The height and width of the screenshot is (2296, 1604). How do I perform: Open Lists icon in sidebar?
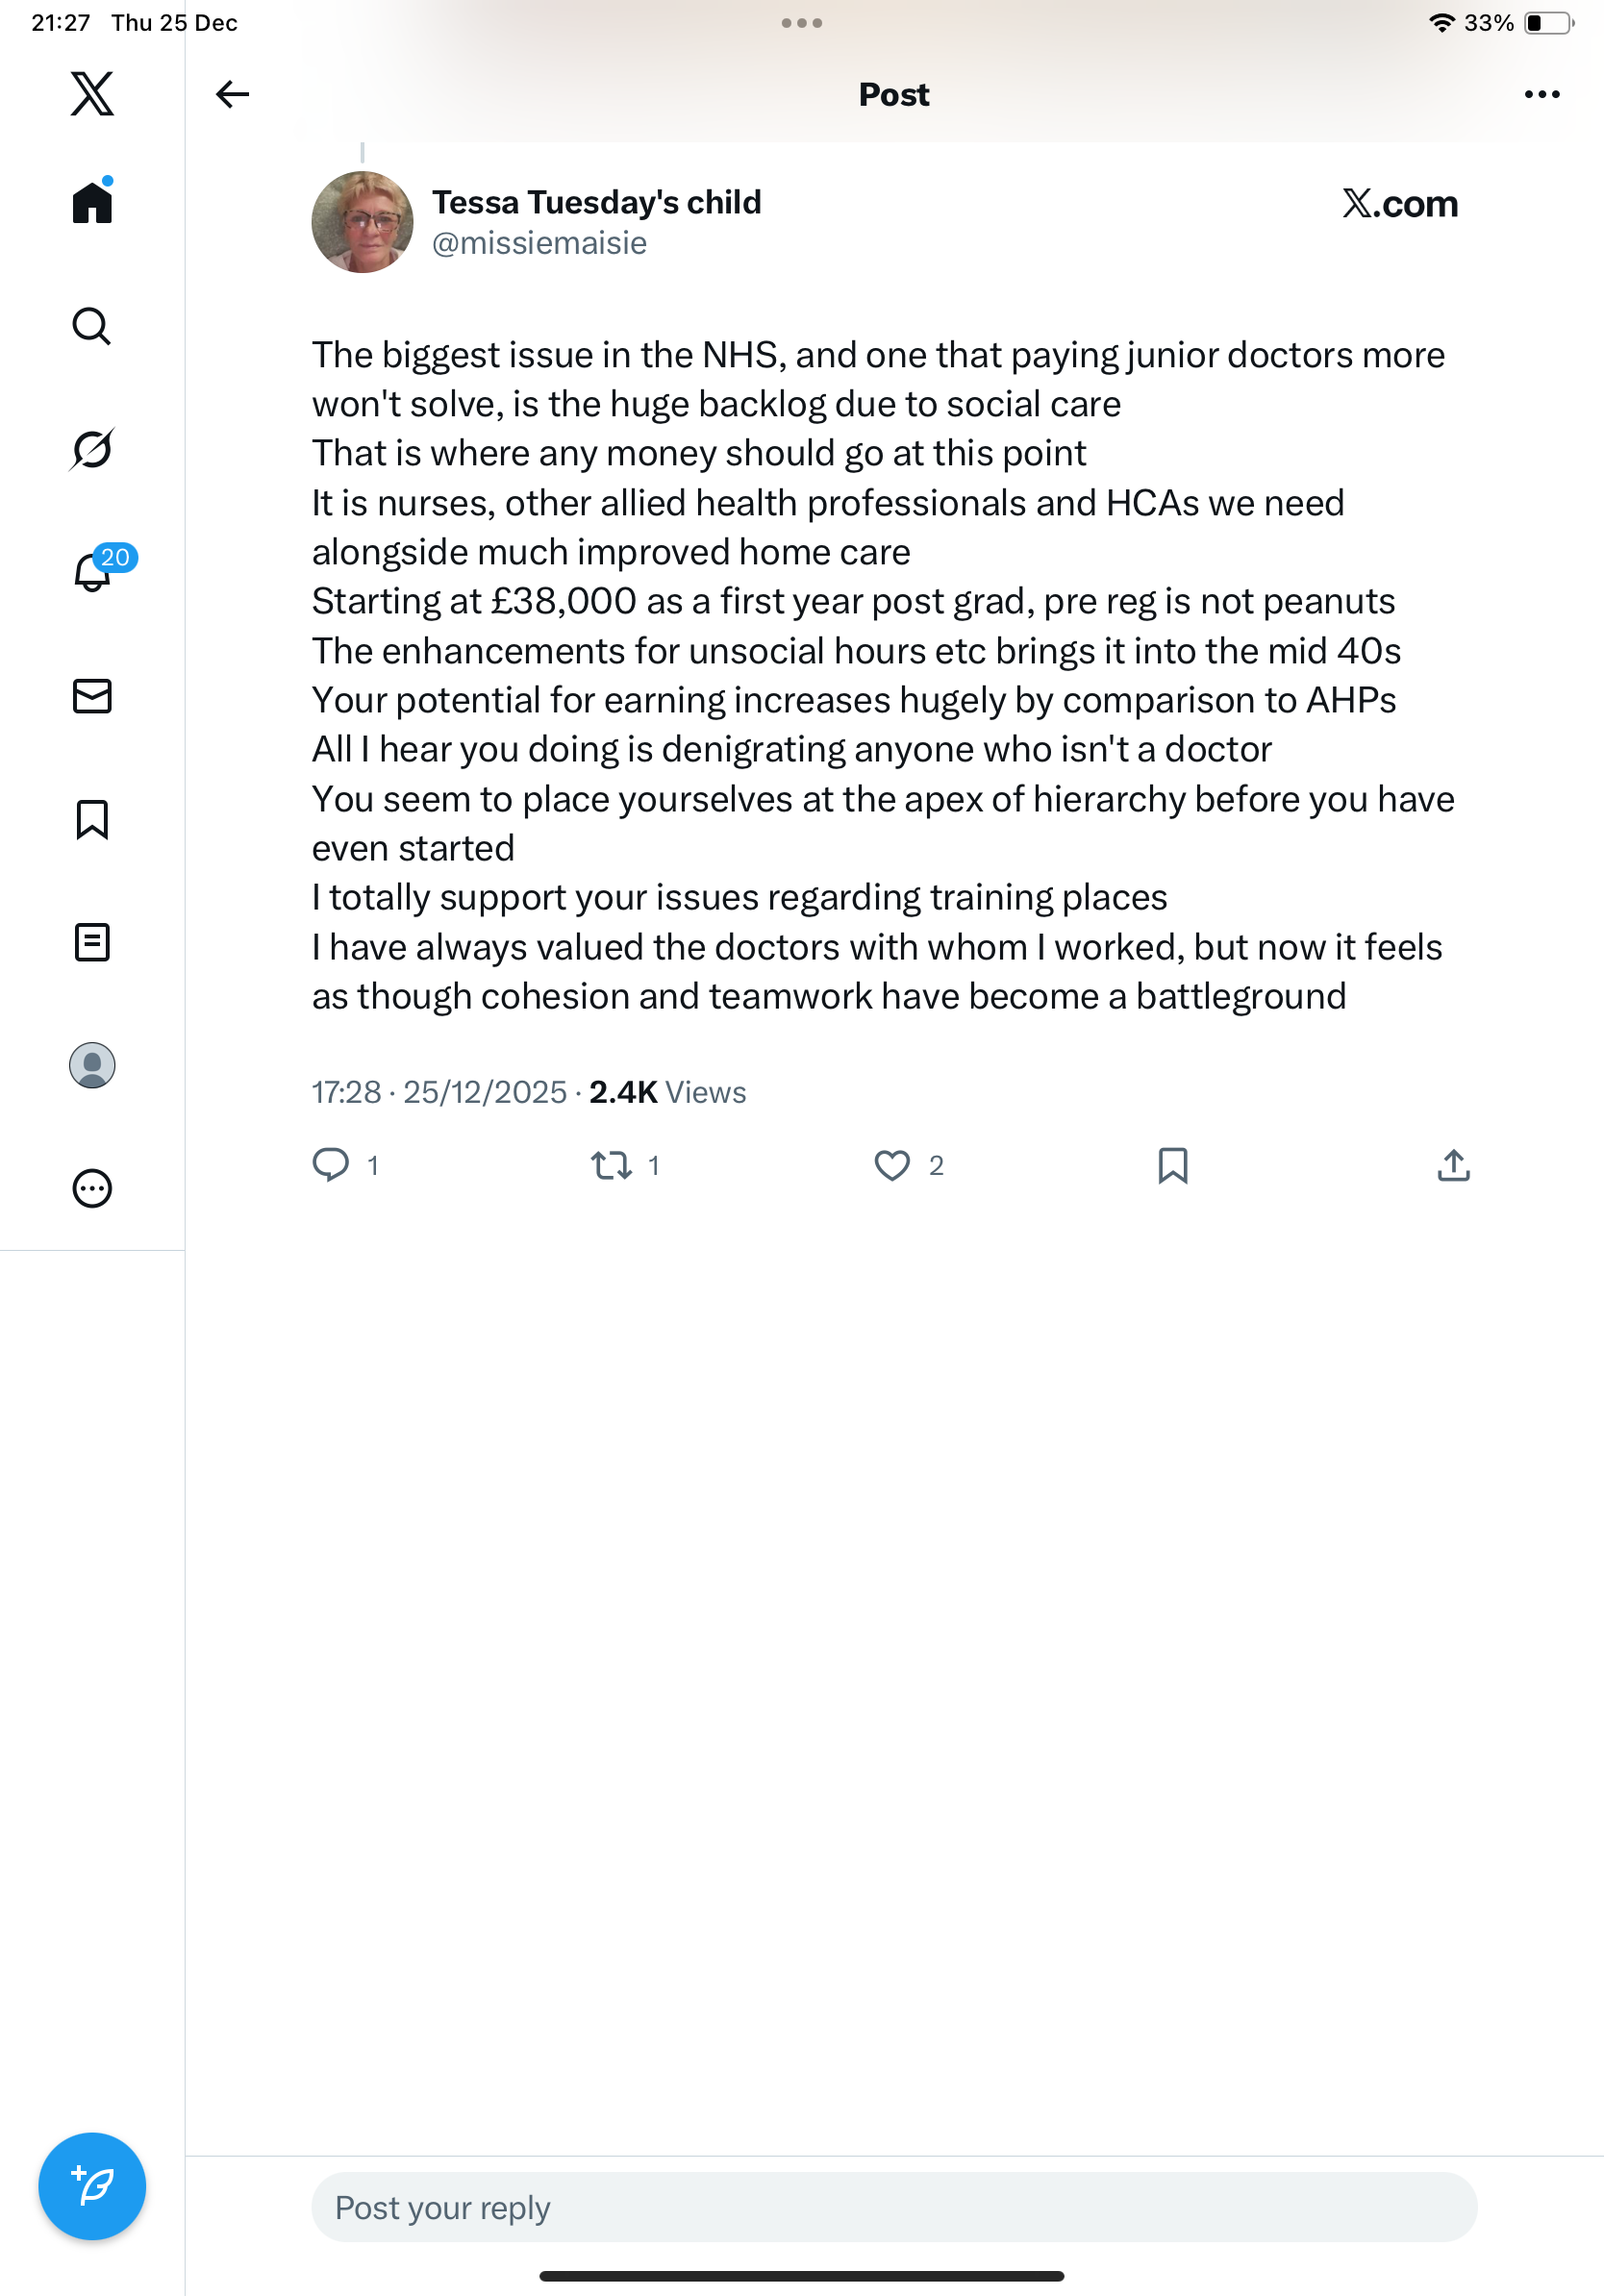tap(92, 942)
